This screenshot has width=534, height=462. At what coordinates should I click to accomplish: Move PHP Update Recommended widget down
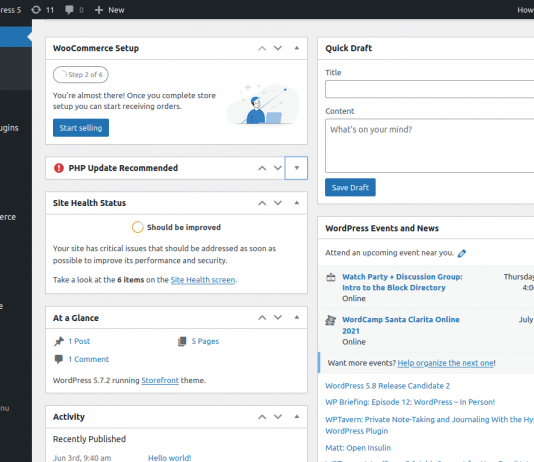click(x=278, y=168)
